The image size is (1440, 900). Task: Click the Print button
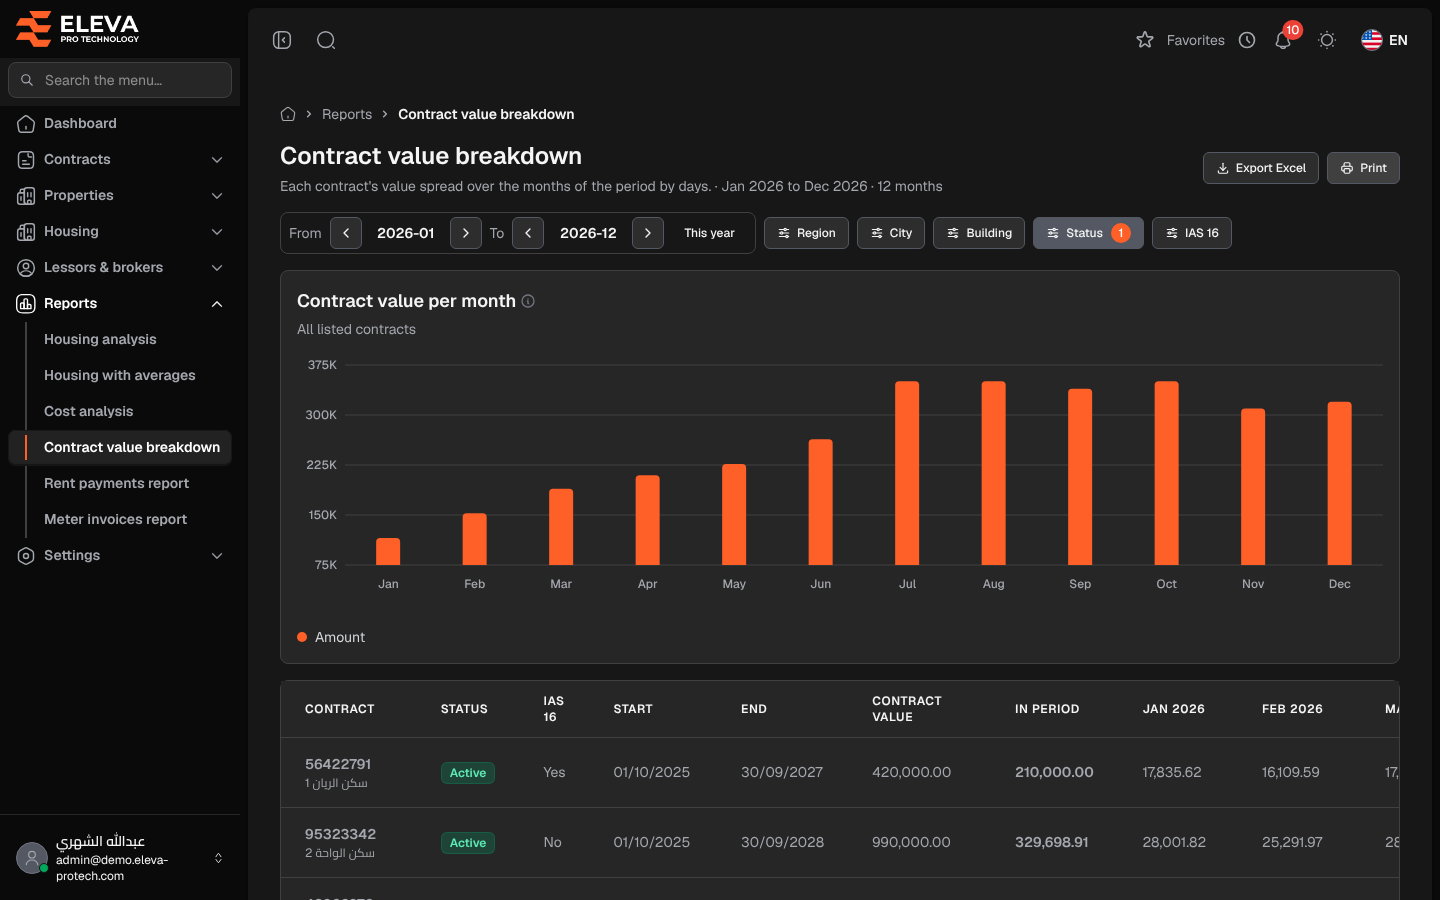pos(1363,168)
